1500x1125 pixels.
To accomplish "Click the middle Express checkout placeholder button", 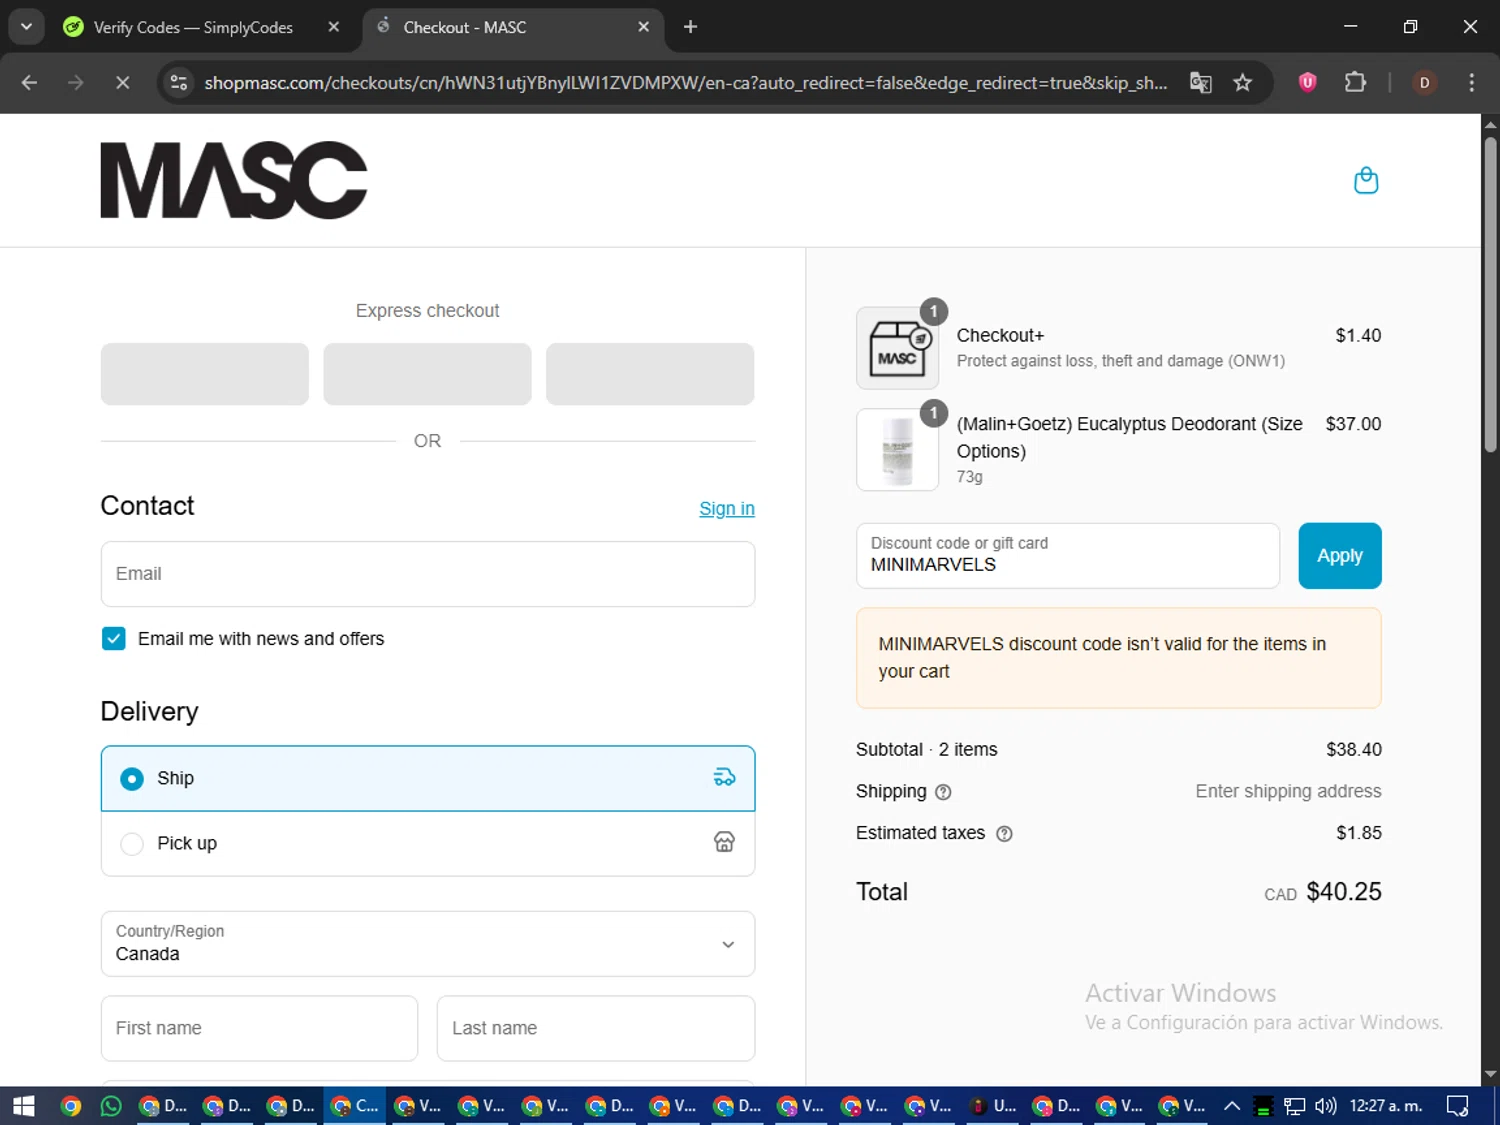I will pos(428,374).
